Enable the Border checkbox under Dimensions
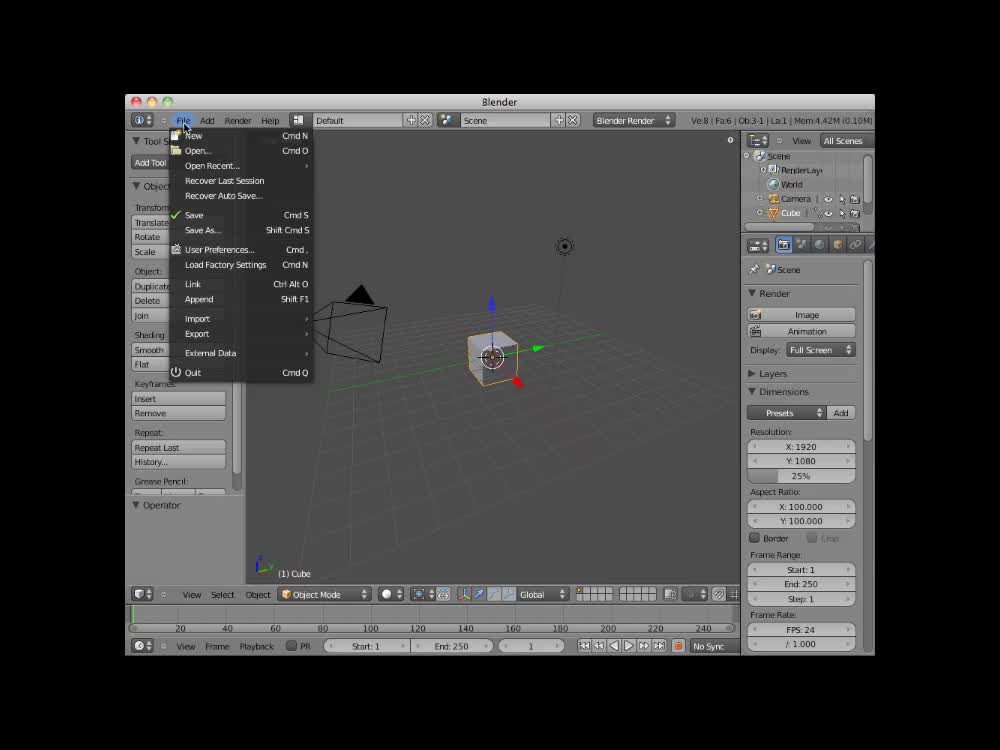Screen dimensions: 1000x750 tap(753, 538)
